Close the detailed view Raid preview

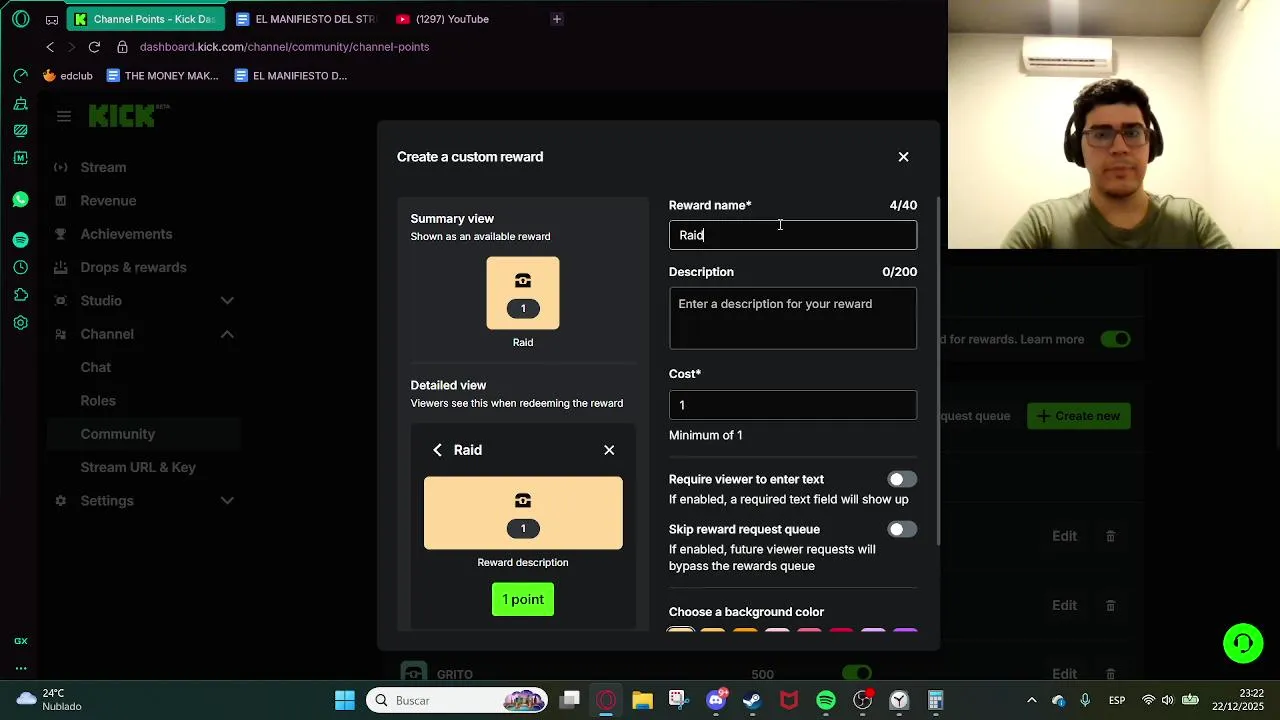tap(609, 450)
